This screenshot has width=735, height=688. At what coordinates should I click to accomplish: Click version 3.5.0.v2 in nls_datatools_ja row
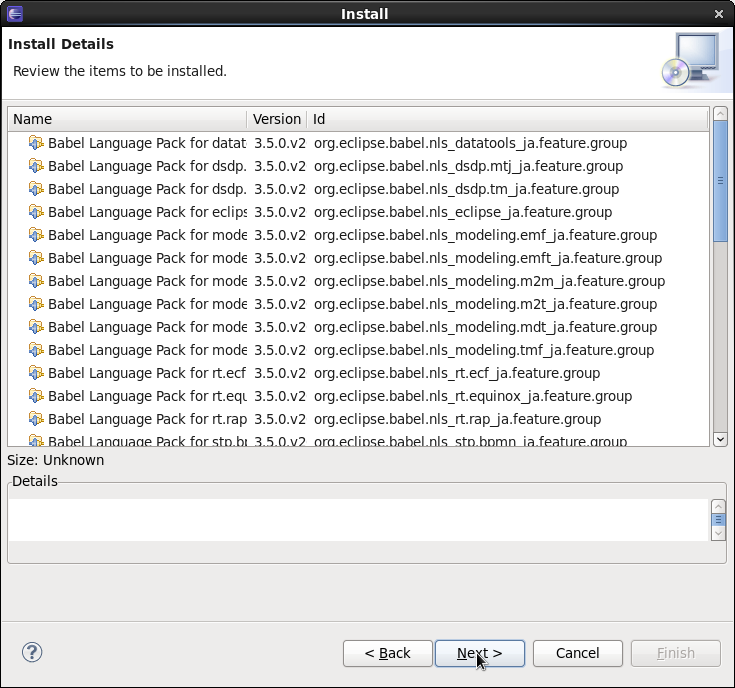280,143
